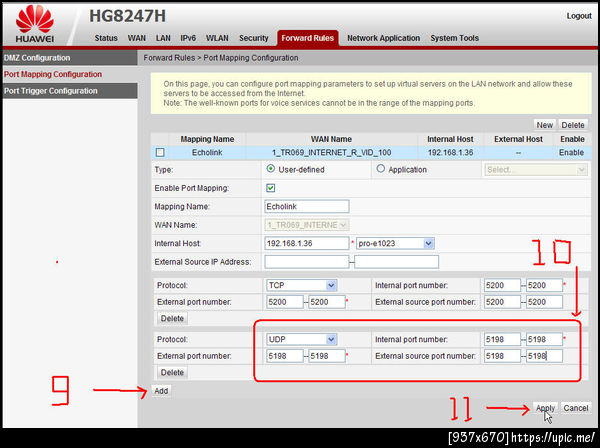Click the Internal Host column header
The width and height of the screenshot is (600, 448).
[450, 139]
